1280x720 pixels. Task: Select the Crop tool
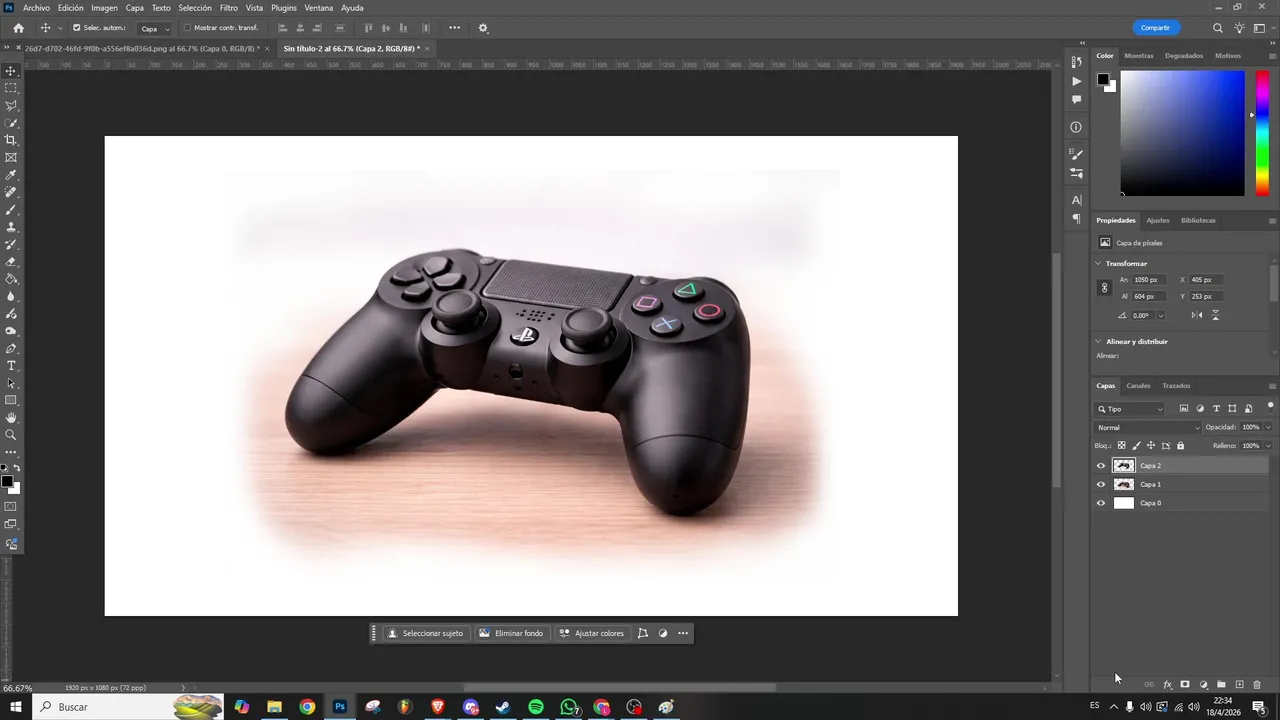pyautogui.click(x=11, y=140)
